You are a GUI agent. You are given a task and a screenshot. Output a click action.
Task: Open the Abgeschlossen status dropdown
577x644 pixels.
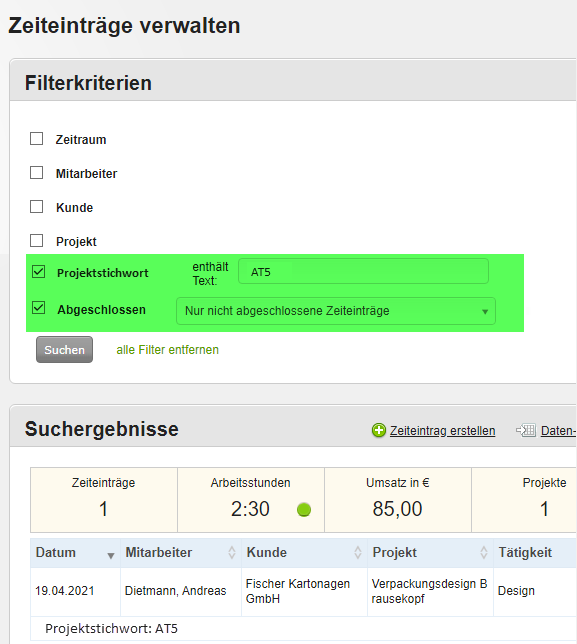click(336, 311)
